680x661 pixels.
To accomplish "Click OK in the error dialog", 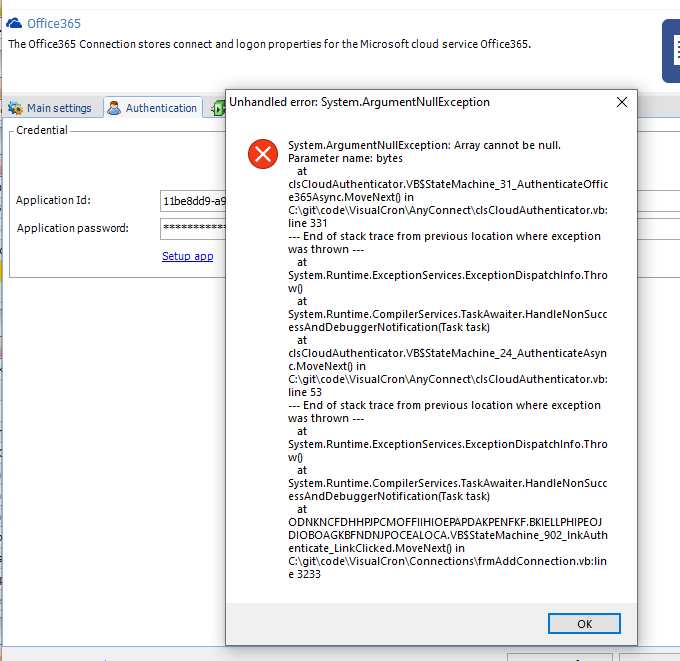I will pos(584,624).
